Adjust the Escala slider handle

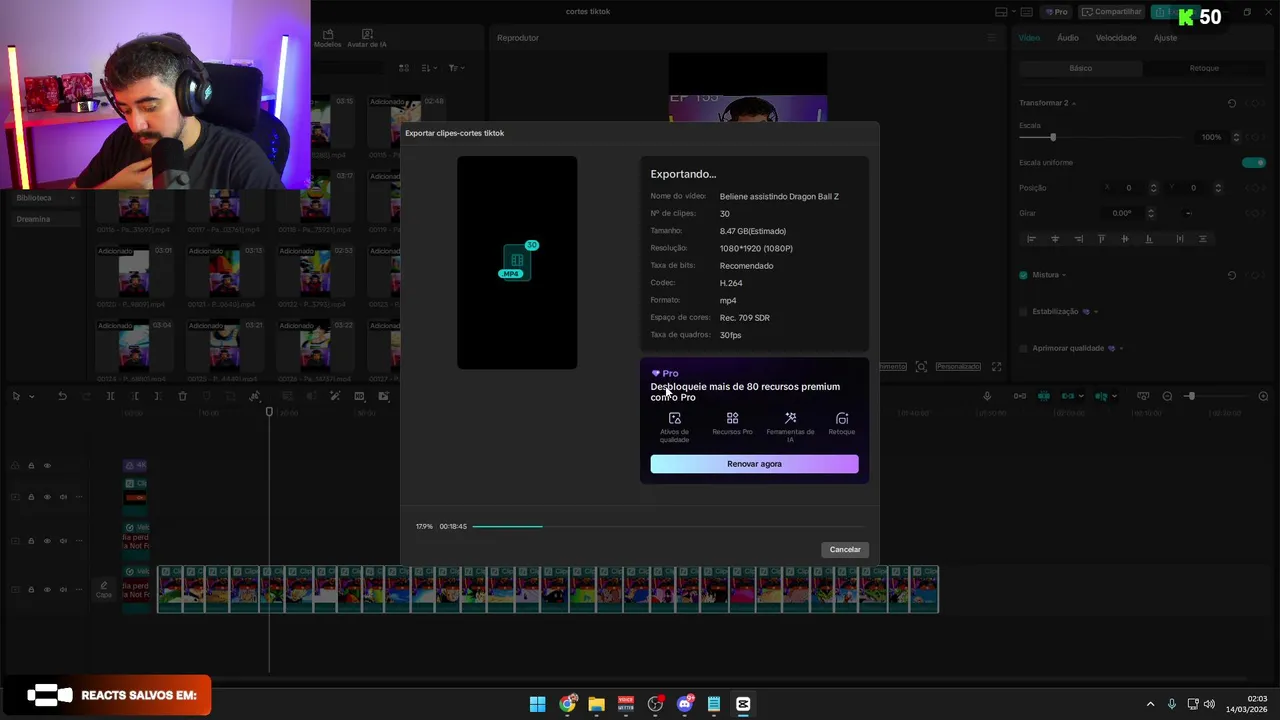point(1052,137)
